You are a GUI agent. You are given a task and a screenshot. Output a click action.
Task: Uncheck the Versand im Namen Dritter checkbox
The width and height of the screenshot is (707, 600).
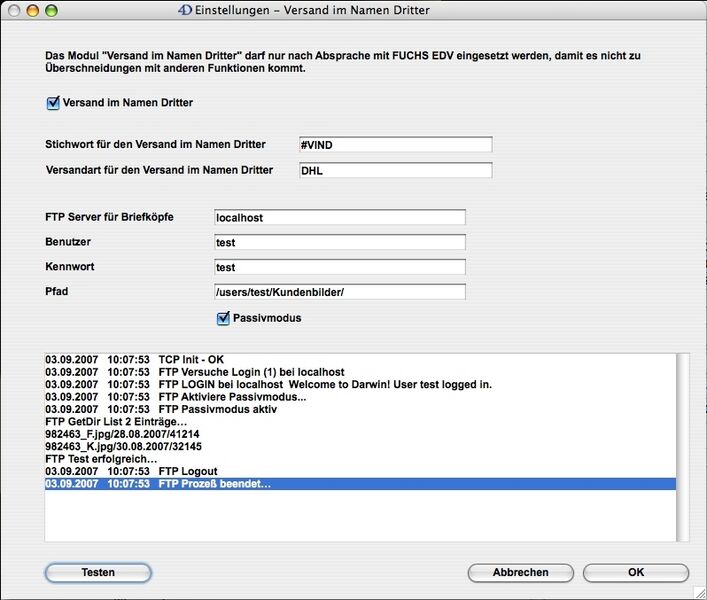(x=53, y=103)
